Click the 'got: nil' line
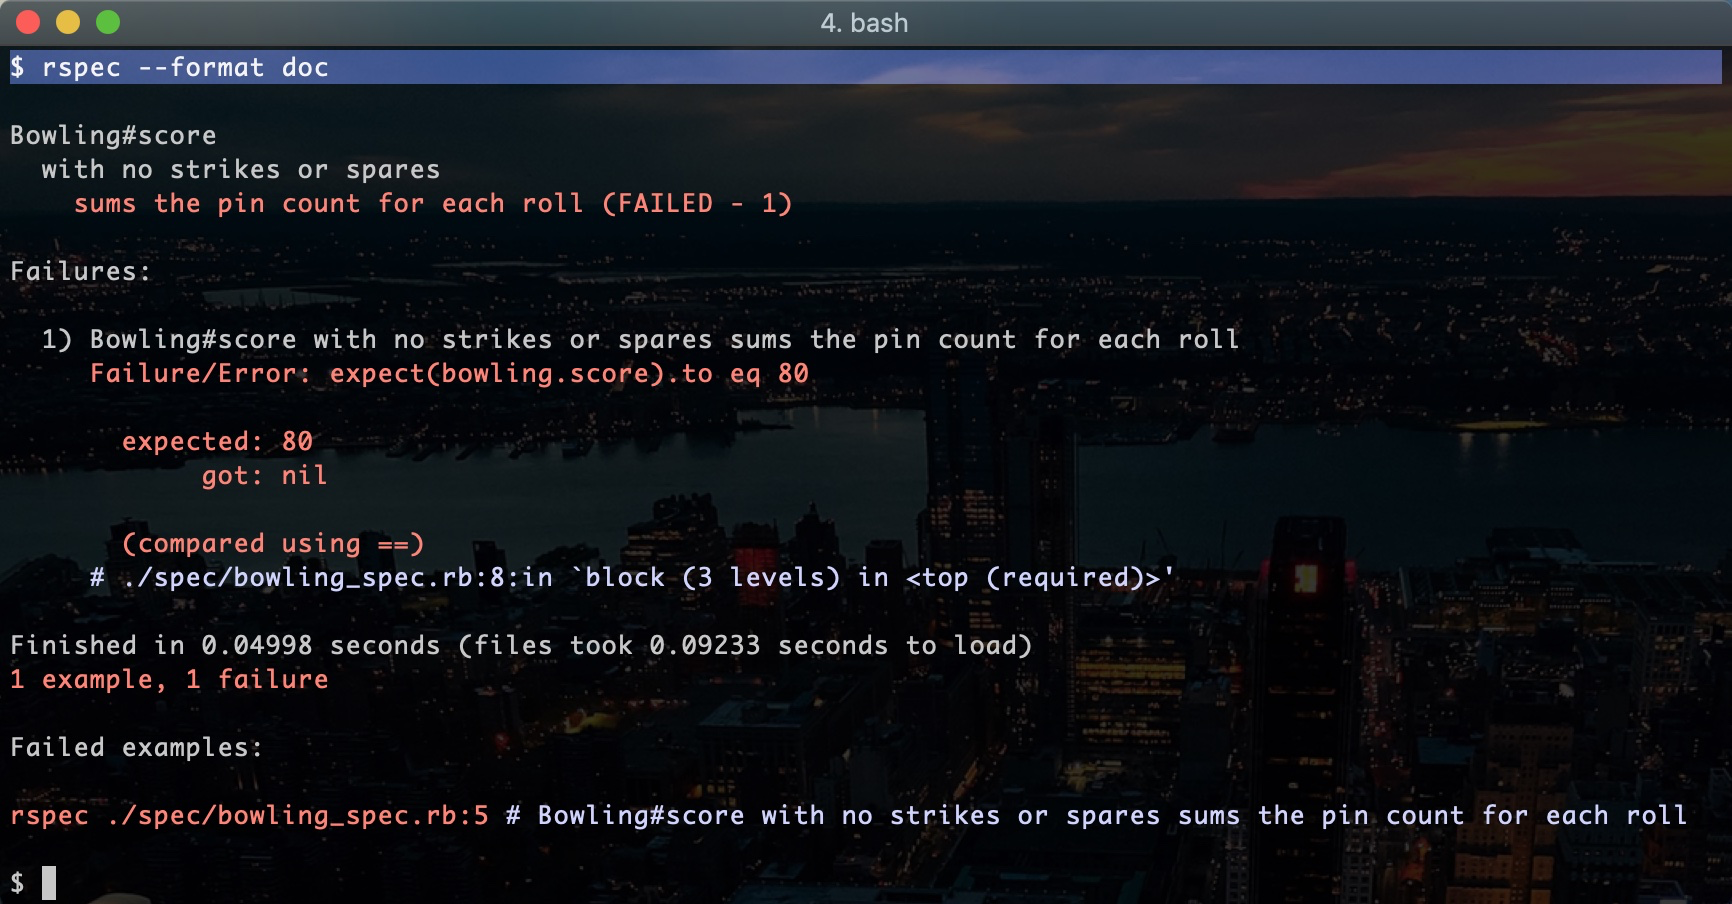 coord(264,476)
